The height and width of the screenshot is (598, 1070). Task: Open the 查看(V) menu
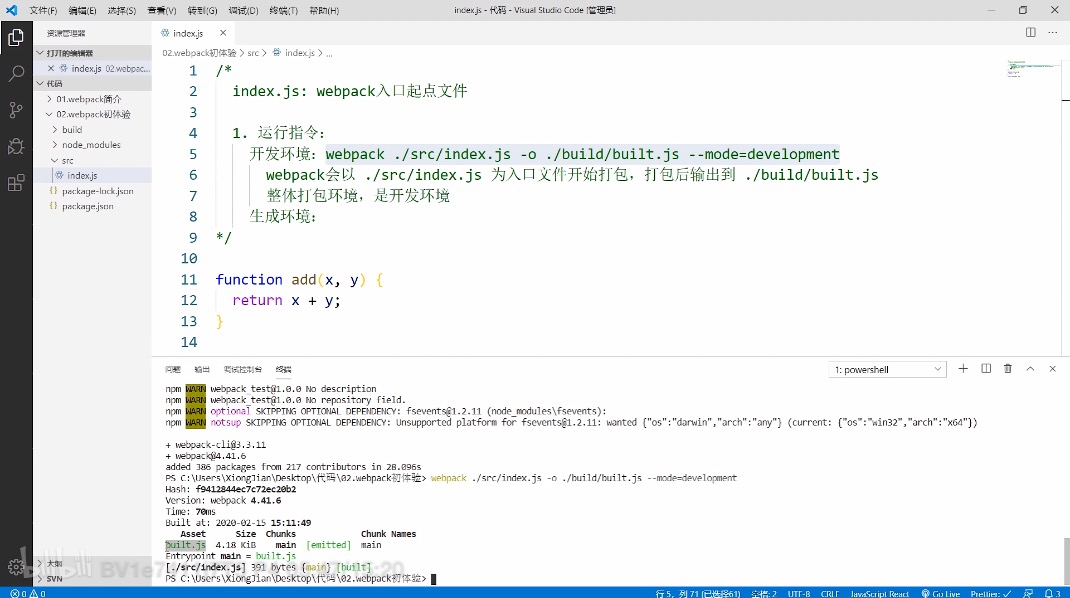[162, 10]
